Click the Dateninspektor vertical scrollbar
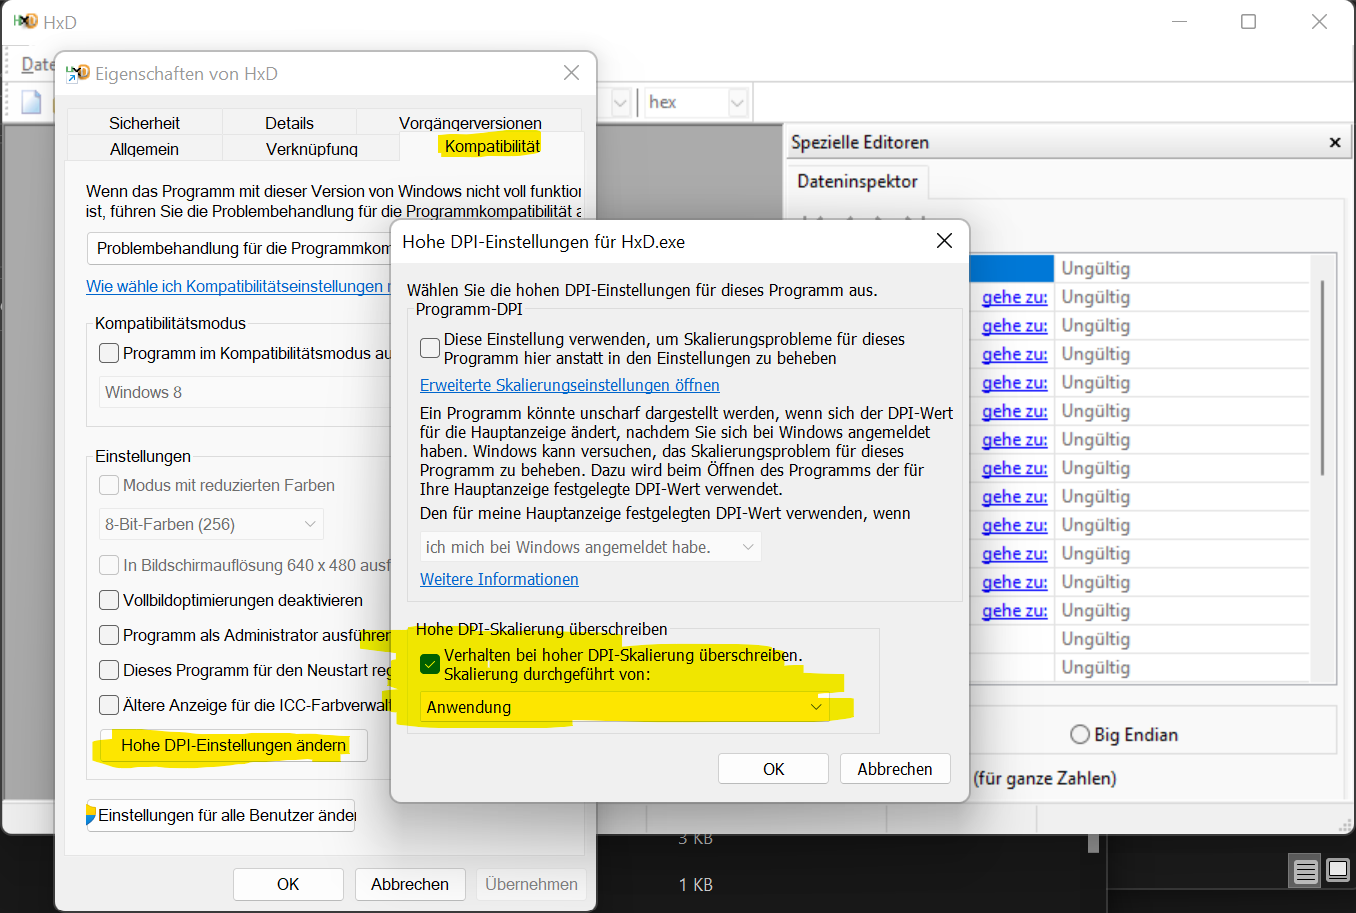This screenshot has height=913, width=1356. tap(1322, 380)
